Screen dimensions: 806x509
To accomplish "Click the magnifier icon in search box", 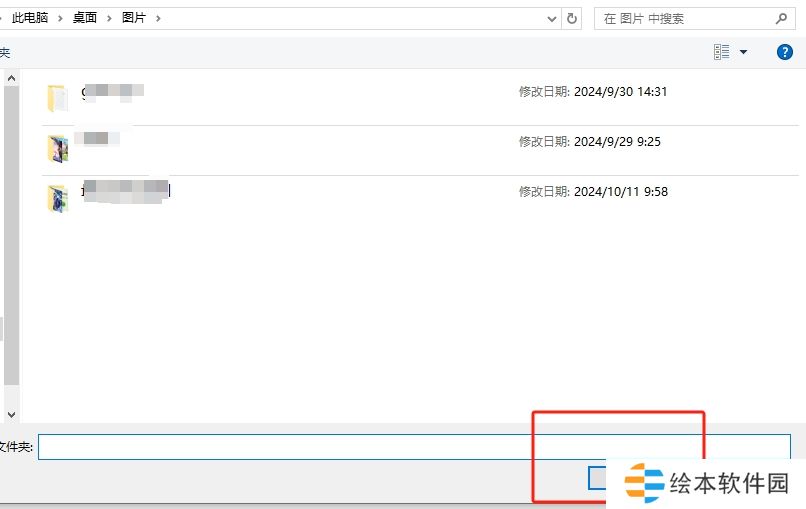I will (781, 18).
